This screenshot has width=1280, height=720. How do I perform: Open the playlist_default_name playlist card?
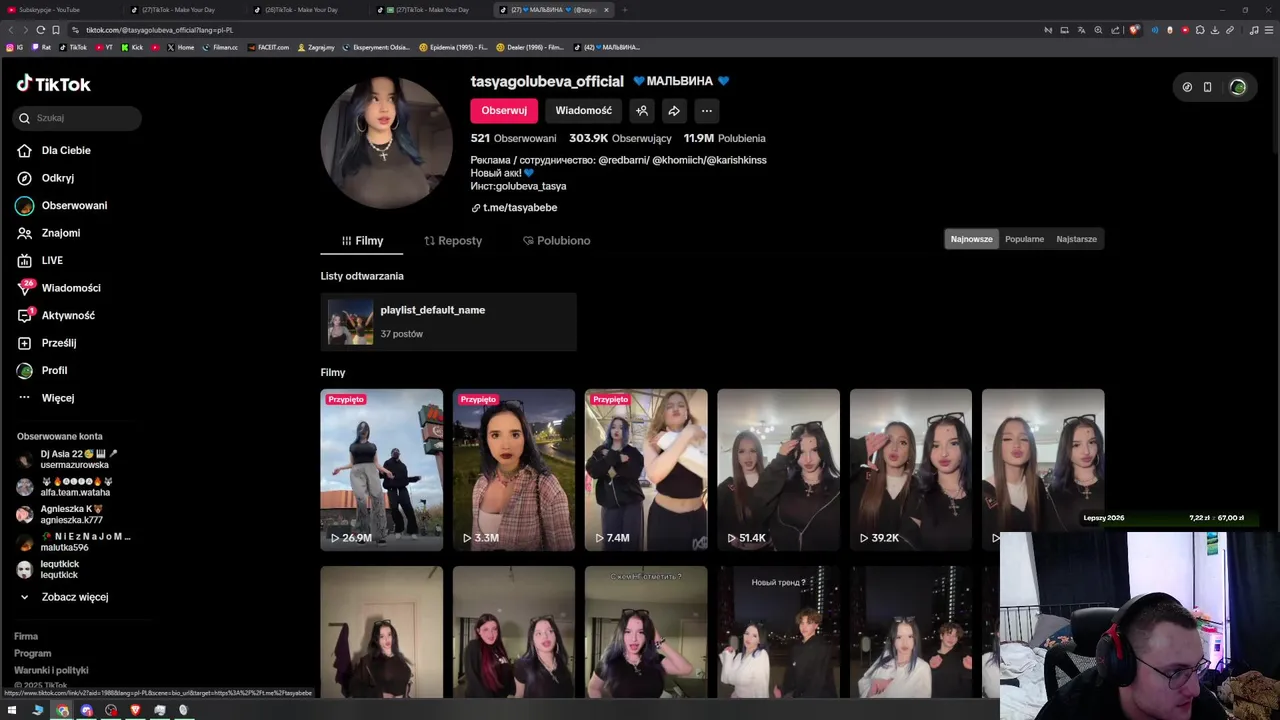[x=448, y=322]
